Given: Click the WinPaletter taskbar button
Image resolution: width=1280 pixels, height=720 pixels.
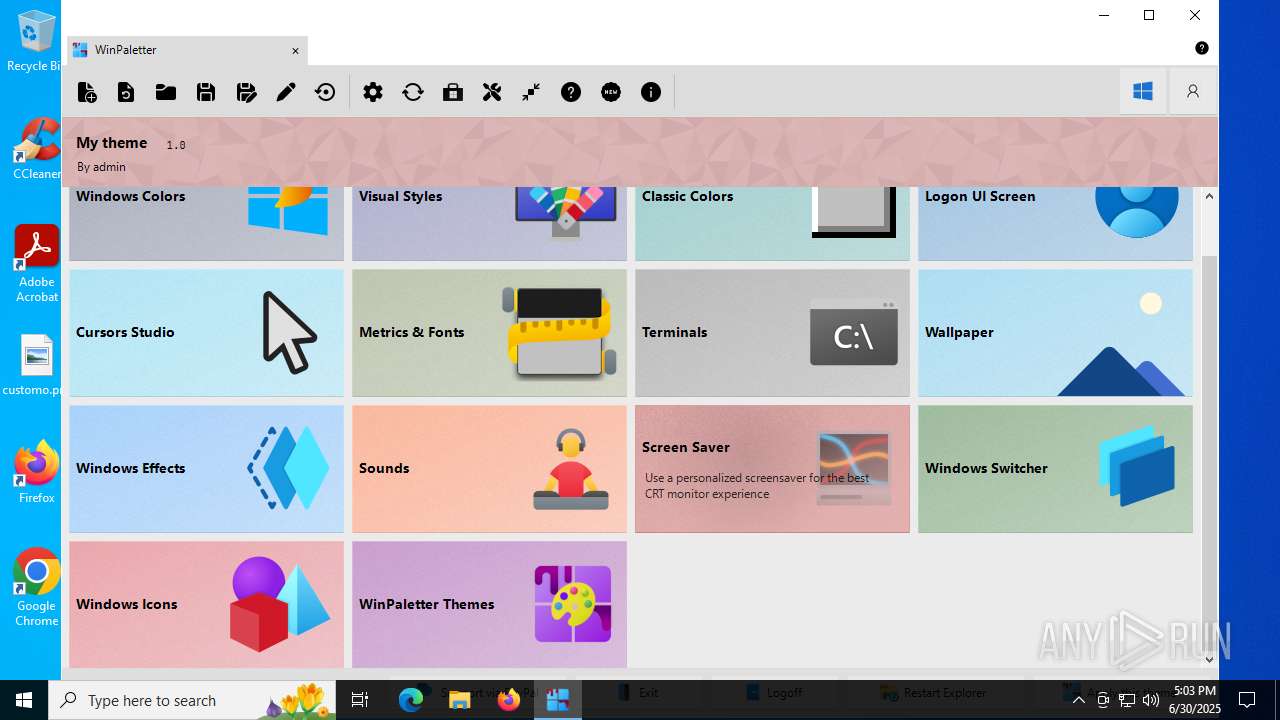Looking at the screenshot, I should coord(558,700).
